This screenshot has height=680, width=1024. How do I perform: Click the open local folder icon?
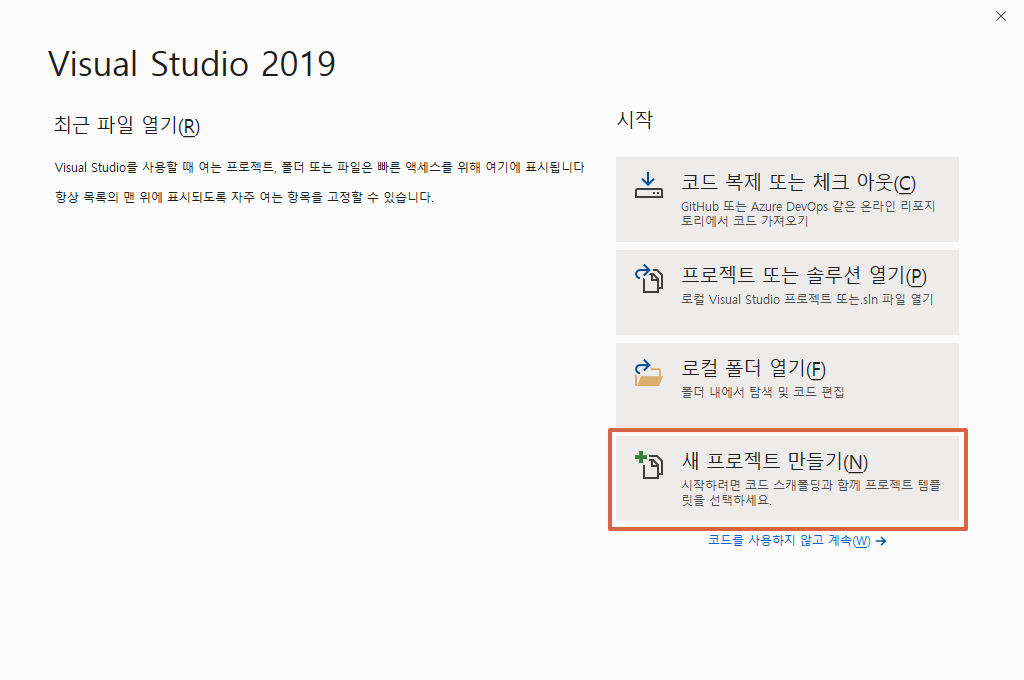648,372
